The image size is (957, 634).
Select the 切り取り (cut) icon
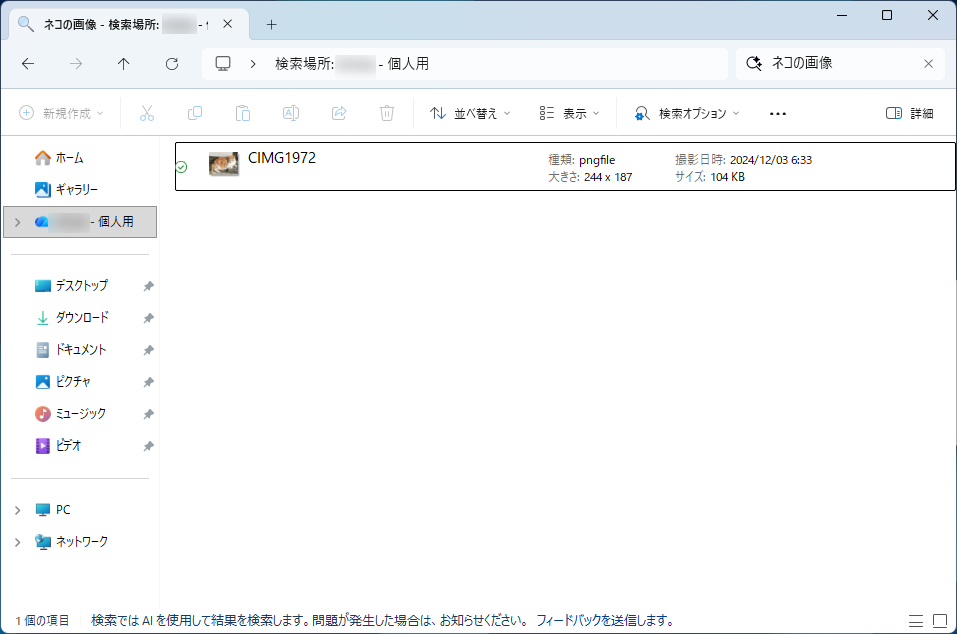click(147, 113)
